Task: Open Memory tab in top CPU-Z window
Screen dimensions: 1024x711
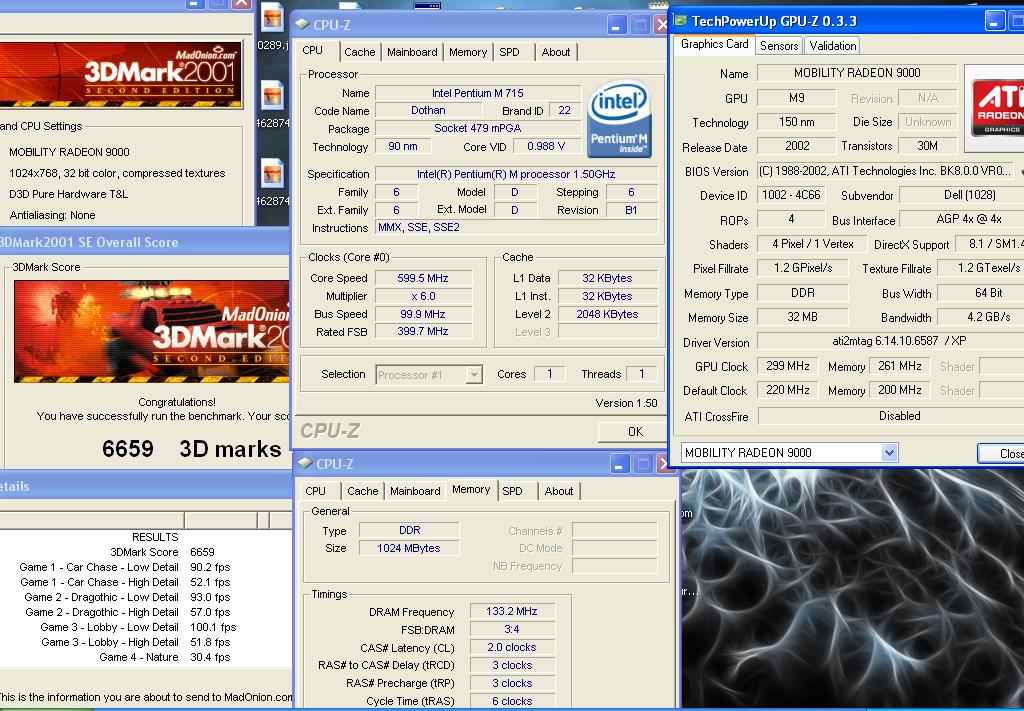Action: click(468, 52)
